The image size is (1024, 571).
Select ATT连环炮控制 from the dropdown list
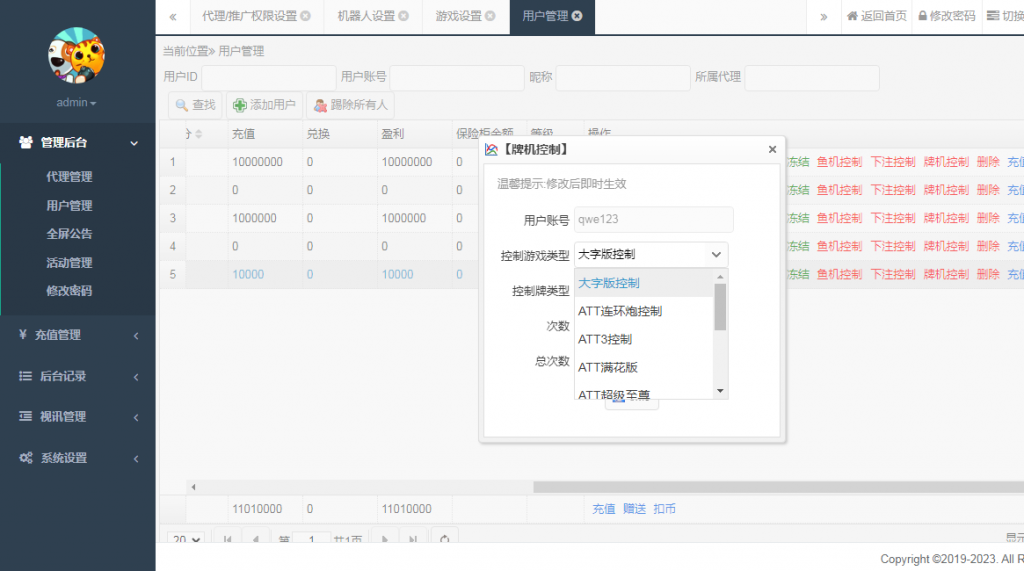[619, 311]
